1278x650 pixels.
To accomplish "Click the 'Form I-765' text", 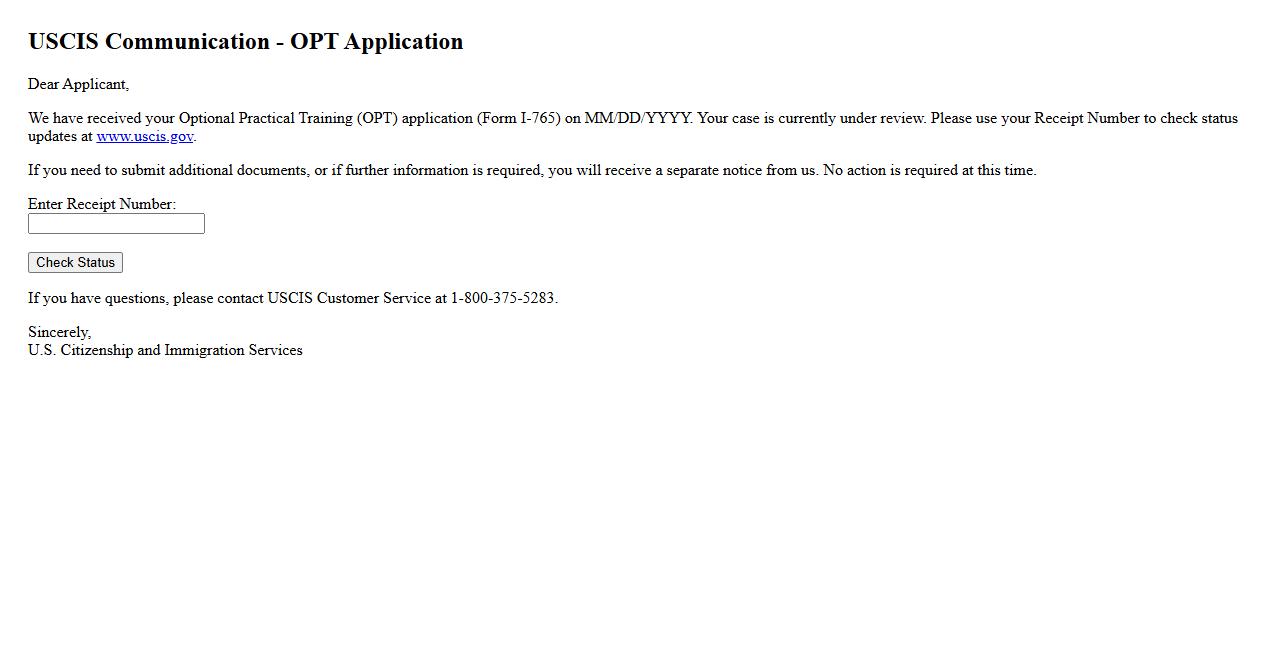I will pyautogui.click(x=518, y=119).
